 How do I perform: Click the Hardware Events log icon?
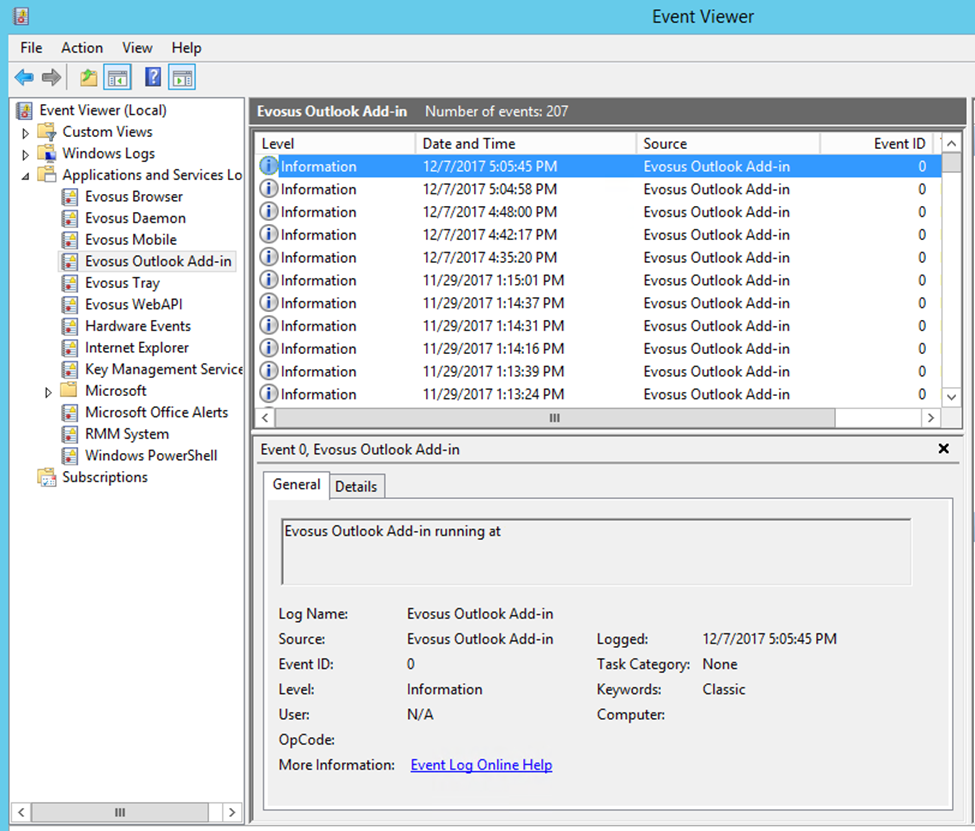70,326
